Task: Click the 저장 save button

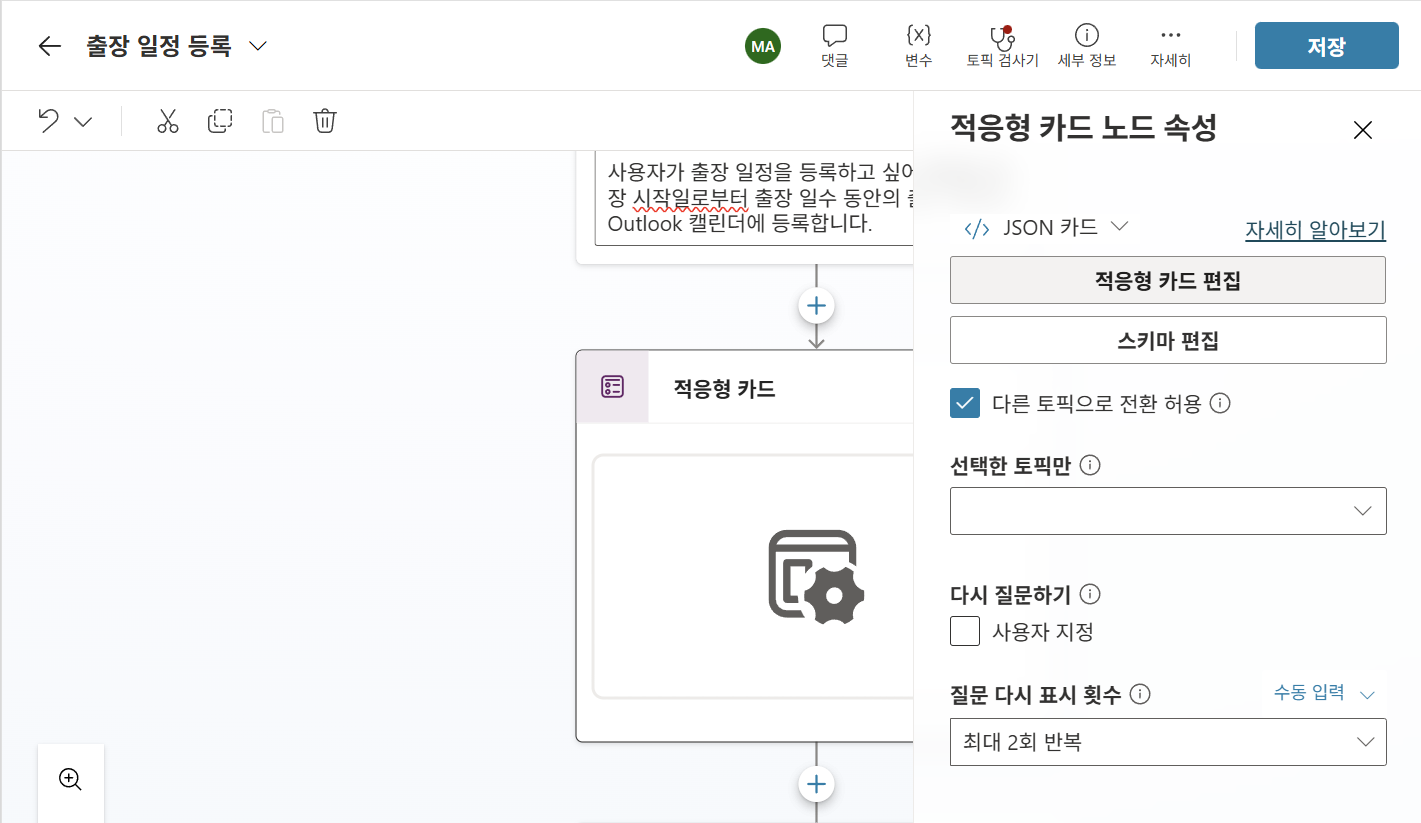Action: pyautogui.click(x=1326, y=46)
